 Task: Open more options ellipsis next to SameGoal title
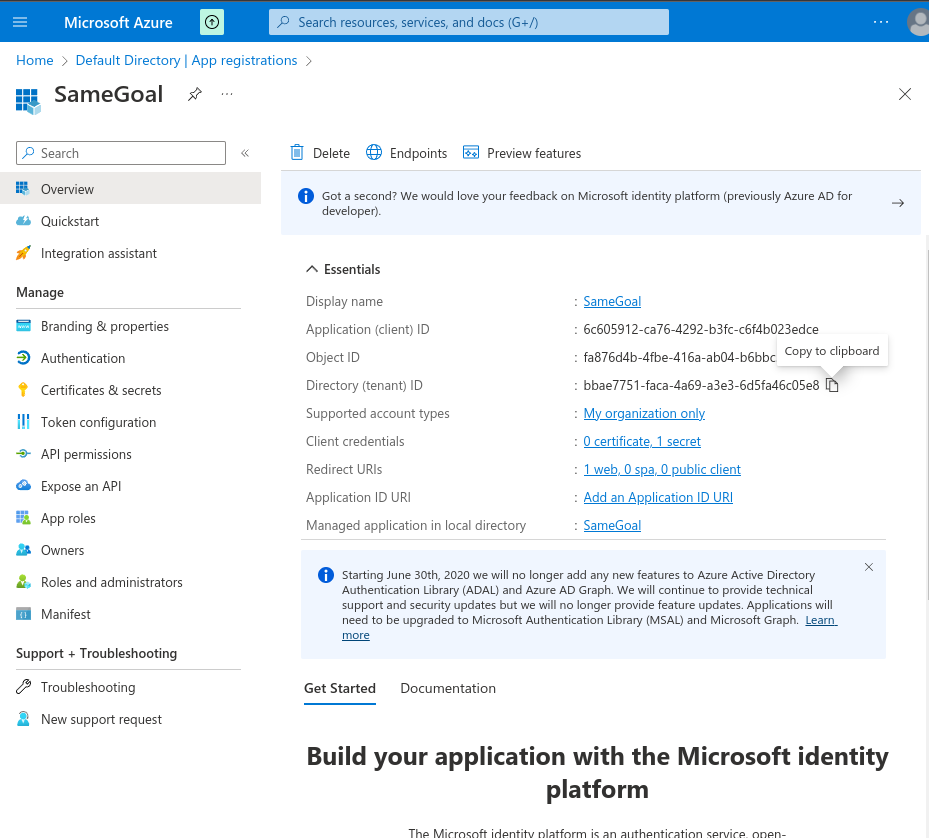(x=227, y=94)
